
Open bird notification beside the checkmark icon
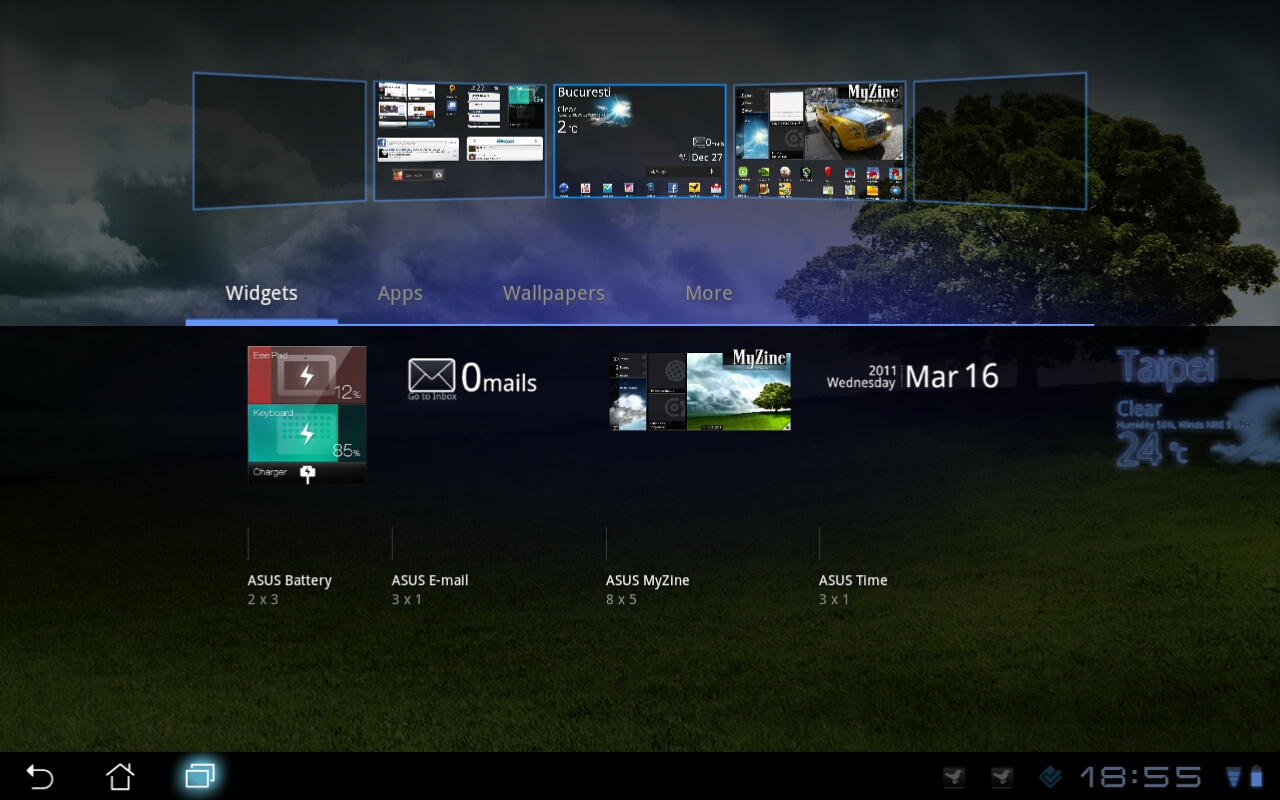(x=1001, y=777)
